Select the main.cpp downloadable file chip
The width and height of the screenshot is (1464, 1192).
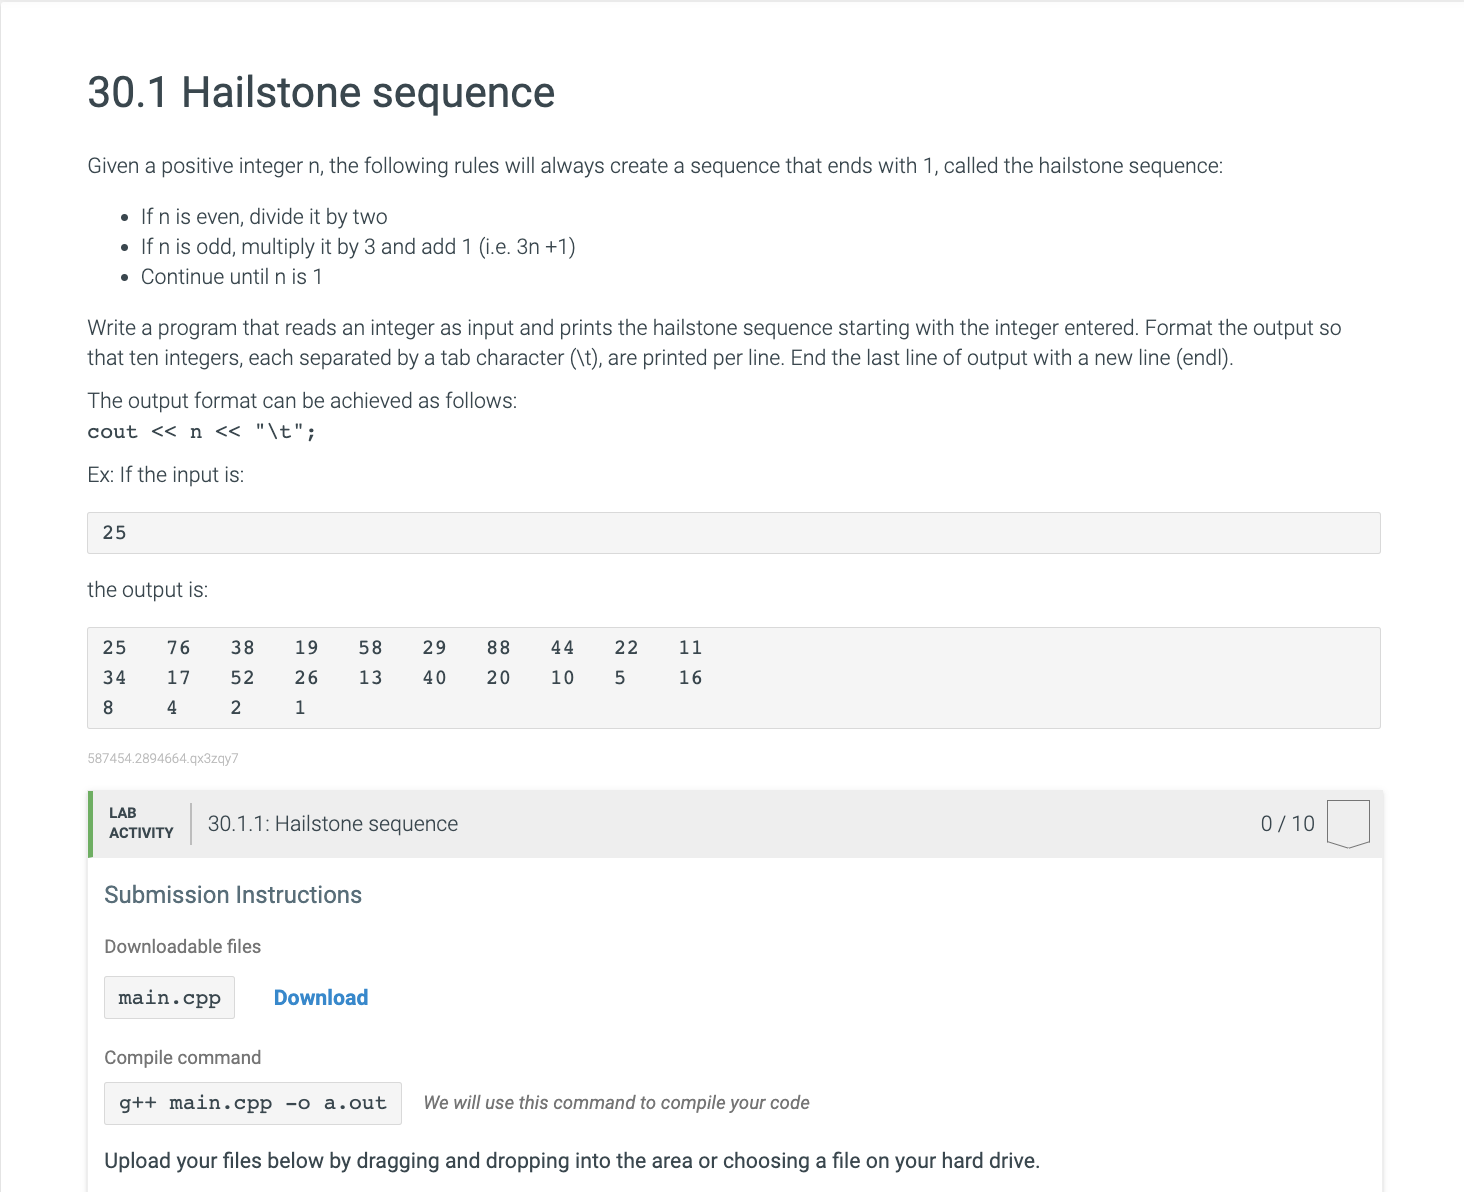point(168,997)
